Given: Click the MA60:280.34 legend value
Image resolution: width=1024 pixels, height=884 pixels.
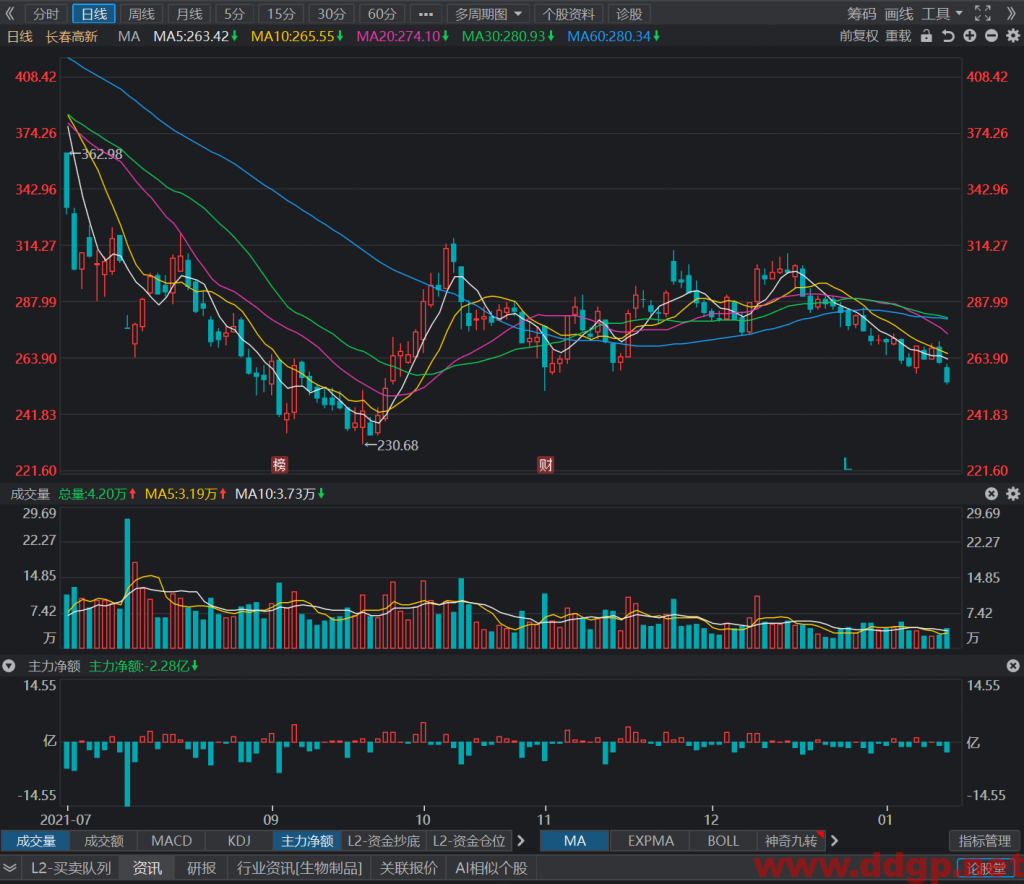Looking at the screenshot, I should tap(613, 36).
